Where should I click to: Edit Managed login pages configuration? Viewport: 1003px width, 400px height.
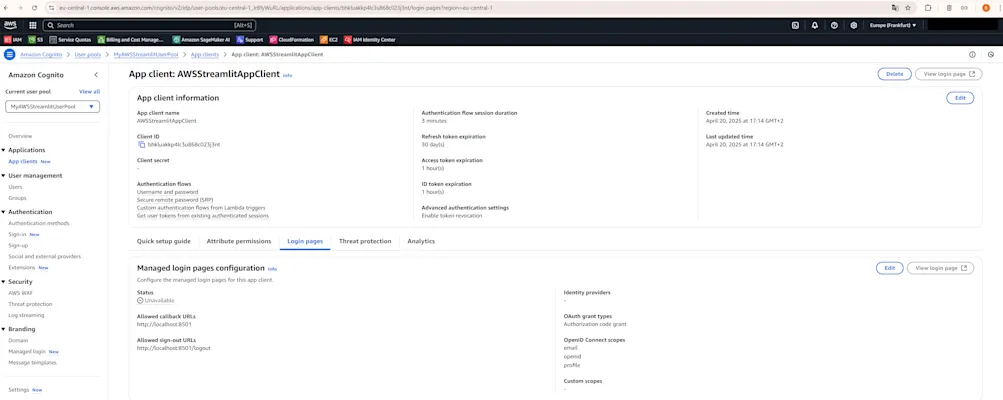[x=890, y=268]
